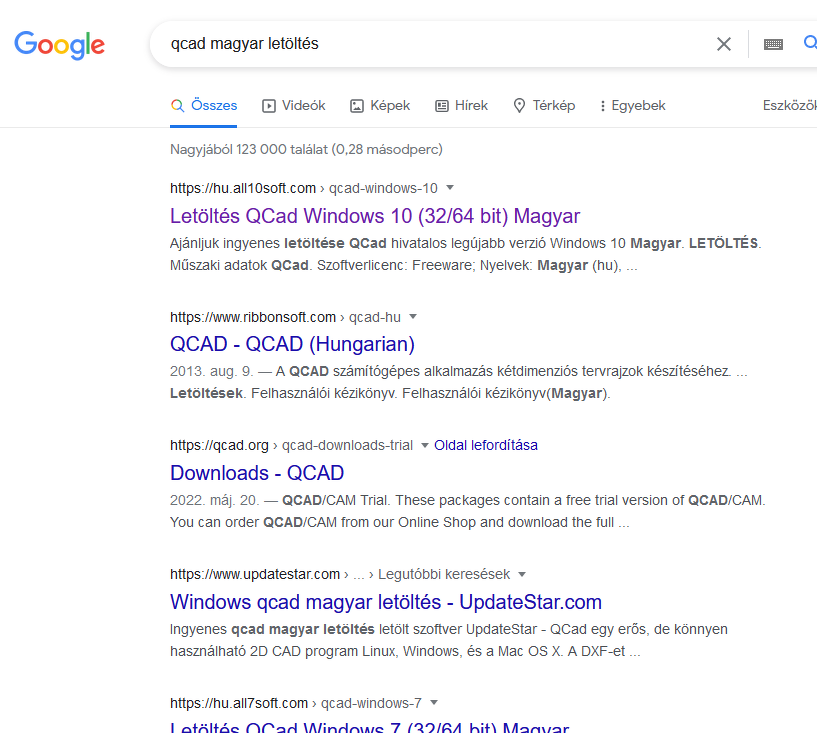
Task: Open Windows qcad magyar letöltés UpdateStar result
Action: coord(386,602)
